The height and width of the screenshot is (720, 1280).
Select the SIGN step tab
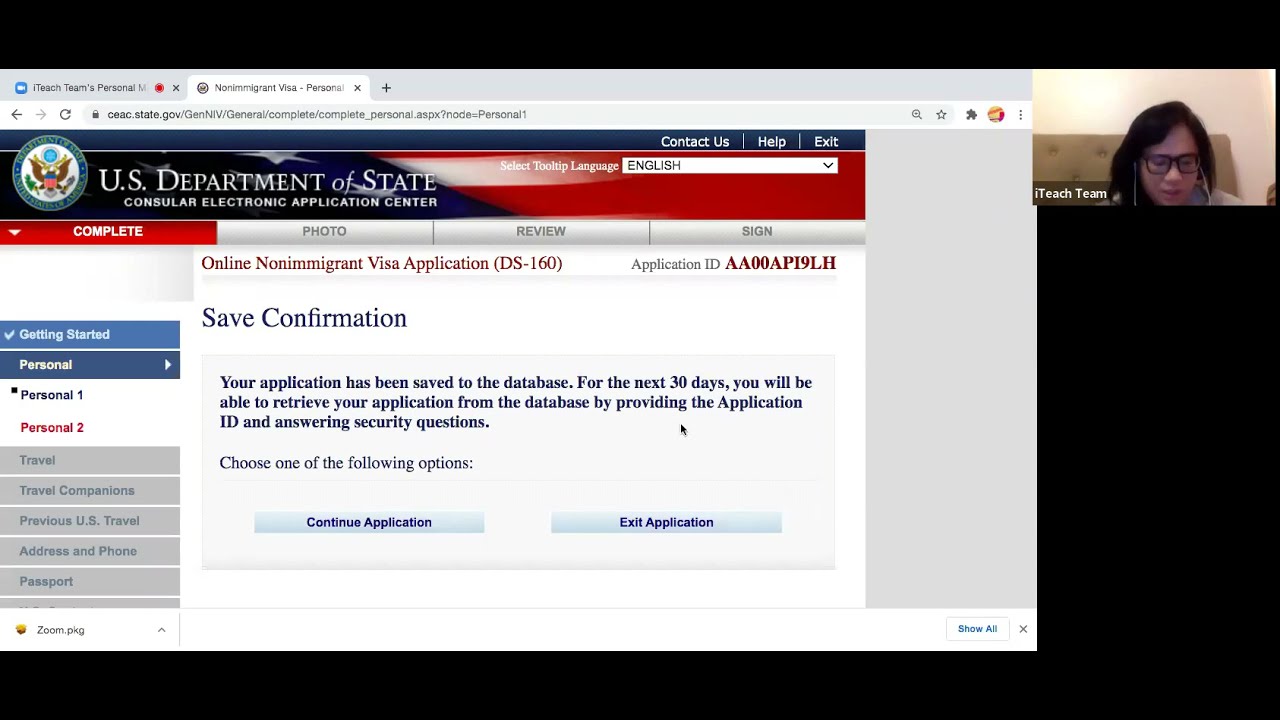757,232
